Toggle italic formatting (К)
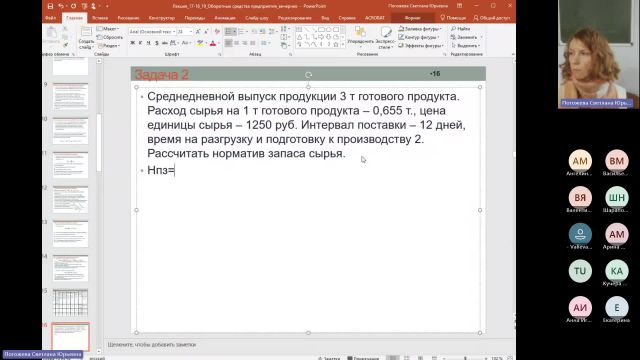Screen dimensions: 640x360 140,43
